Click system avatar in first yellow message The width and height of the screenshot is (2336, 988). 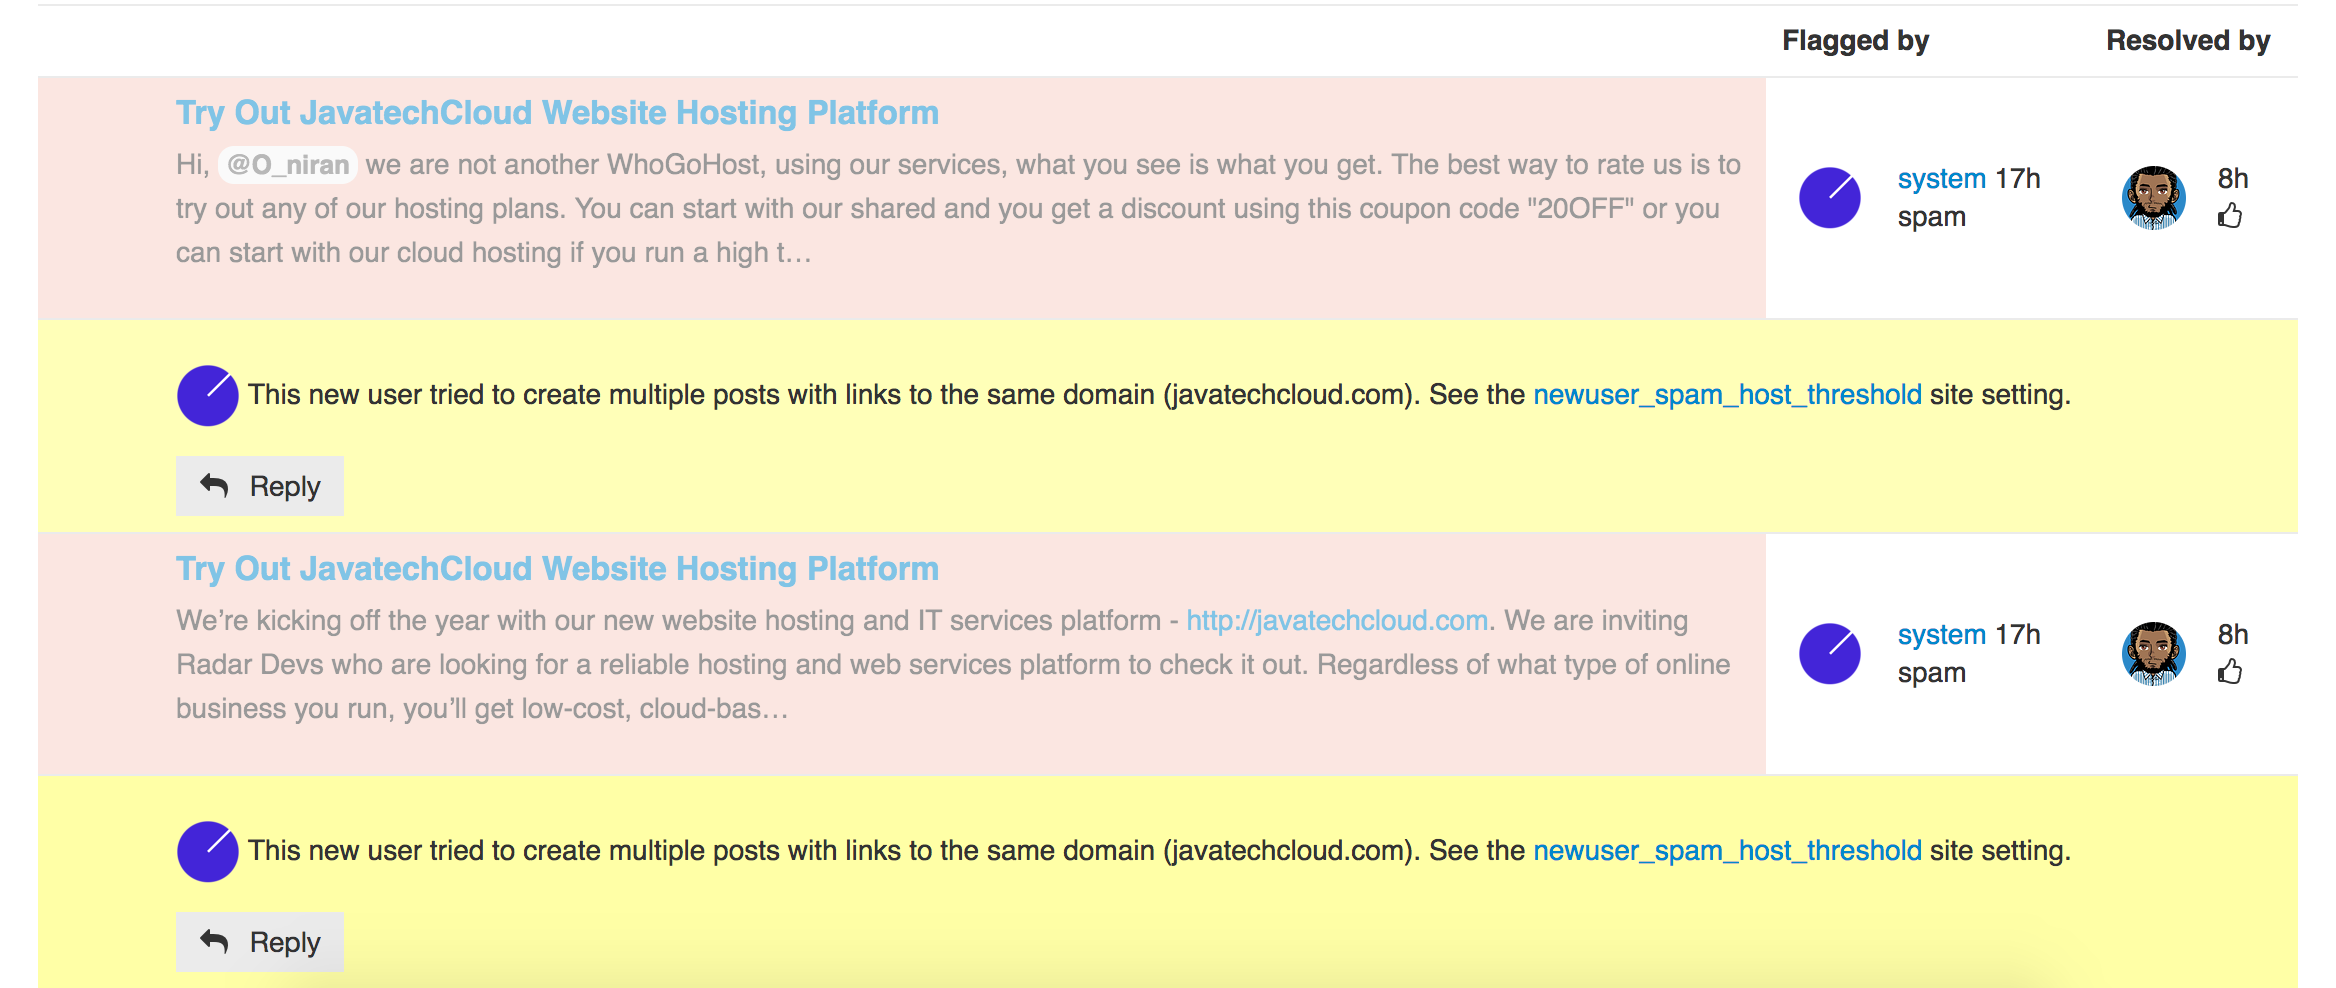pos(208,396)
